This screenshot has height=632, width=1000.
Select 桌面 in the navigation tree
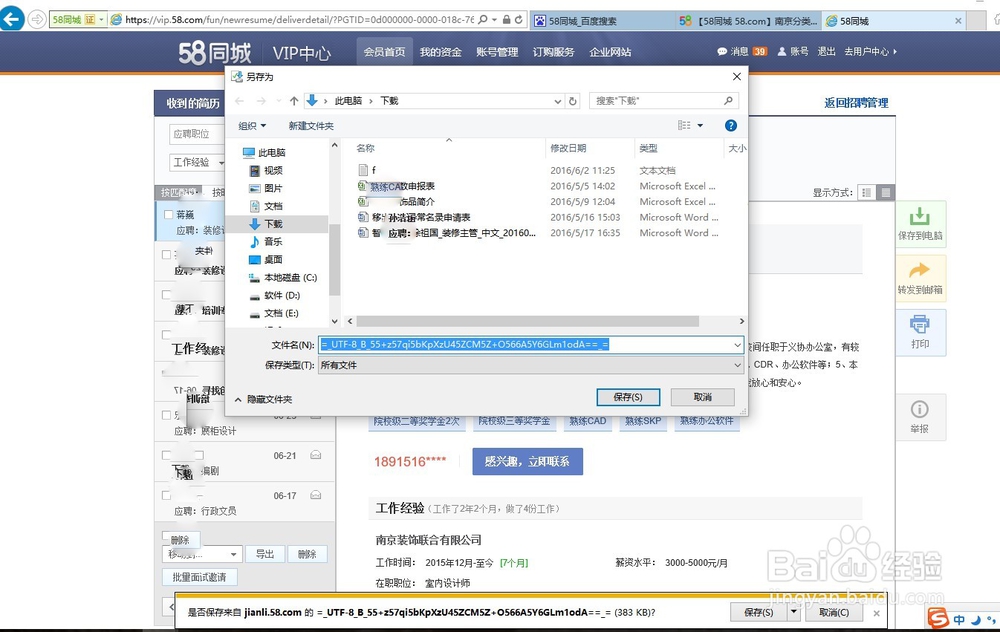pos(267,260)
